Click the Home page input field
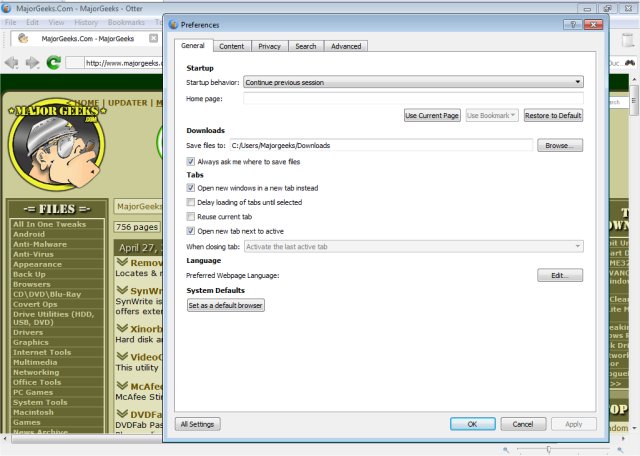 pyautogui.click(x=413, y=99)
